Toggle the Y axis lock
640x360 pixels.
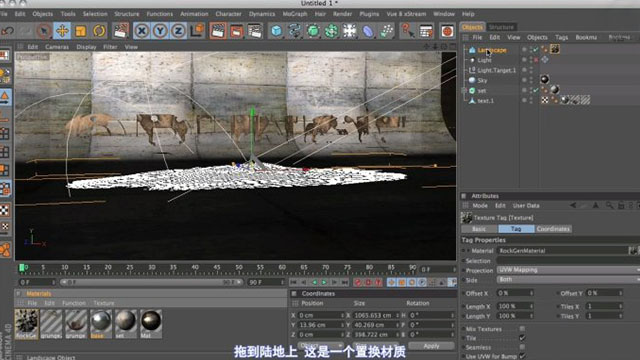(160, 31)
